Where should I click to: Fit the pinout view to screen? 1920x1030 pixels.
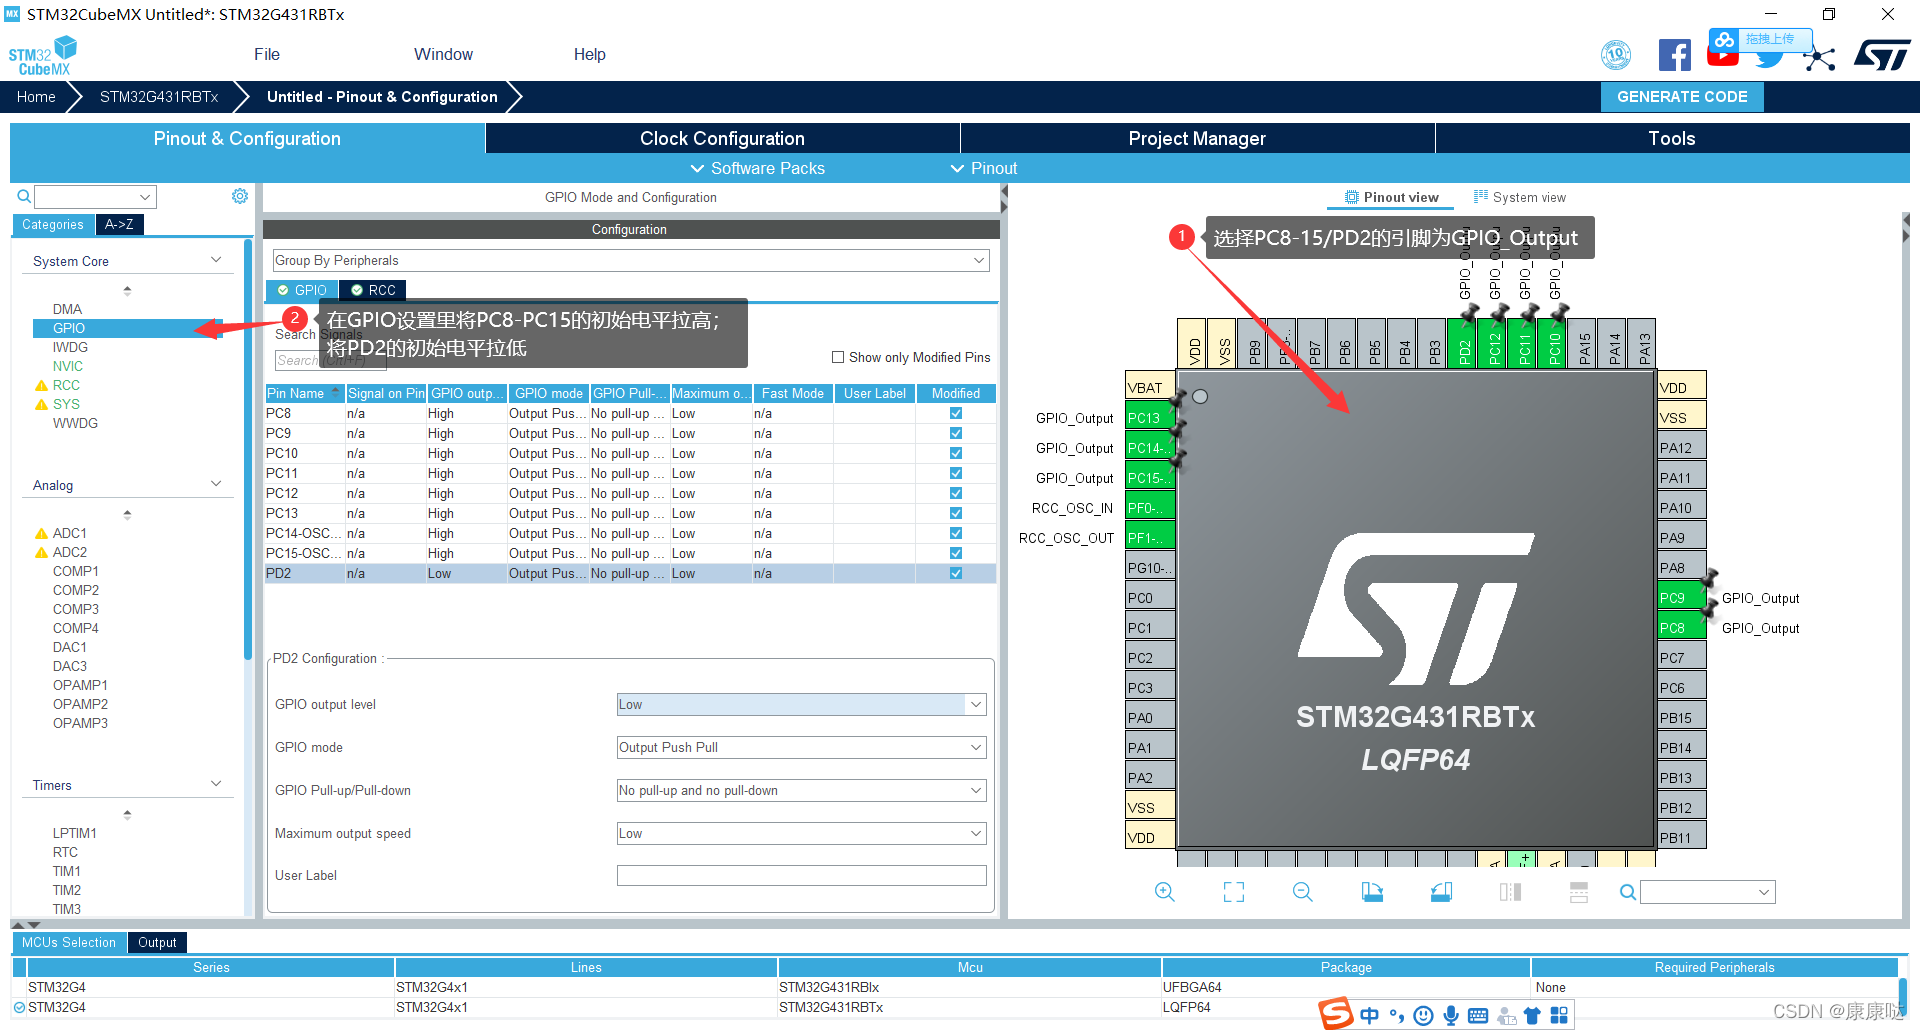click(x=1234, y=892)
